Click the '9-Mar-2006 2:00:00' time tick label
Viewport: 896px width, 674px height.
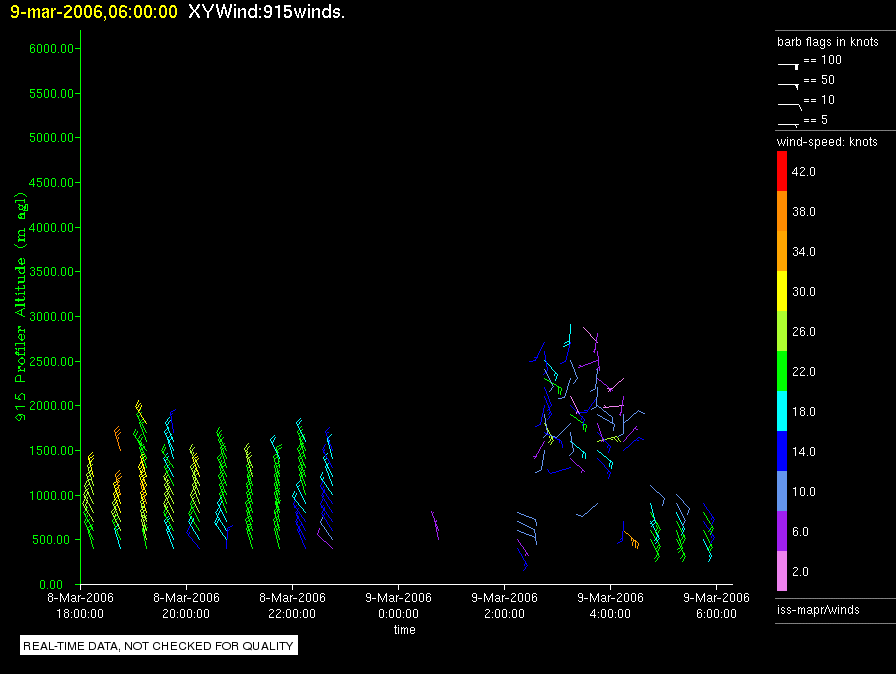pos(504,605)
